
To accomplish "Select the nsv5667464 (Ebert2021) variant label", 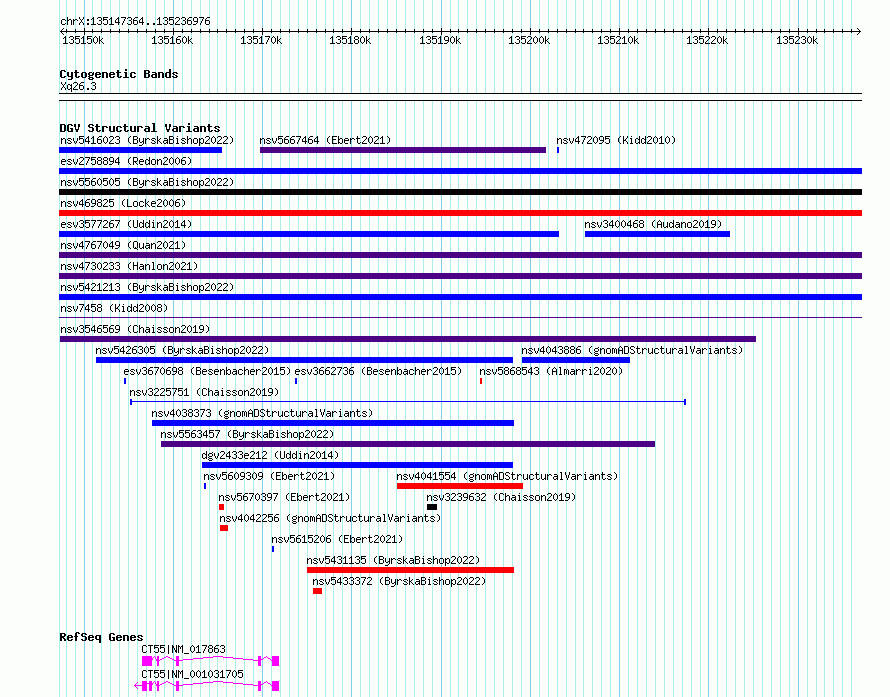I will tap(325, 140).
